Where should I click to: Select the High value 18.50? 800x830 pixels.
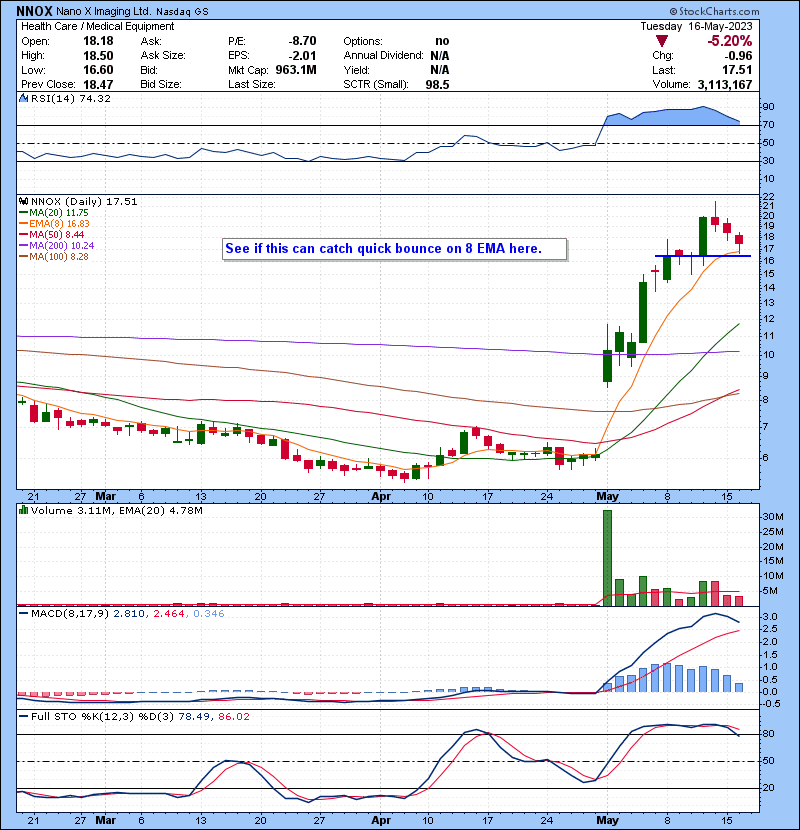point(98,56)
